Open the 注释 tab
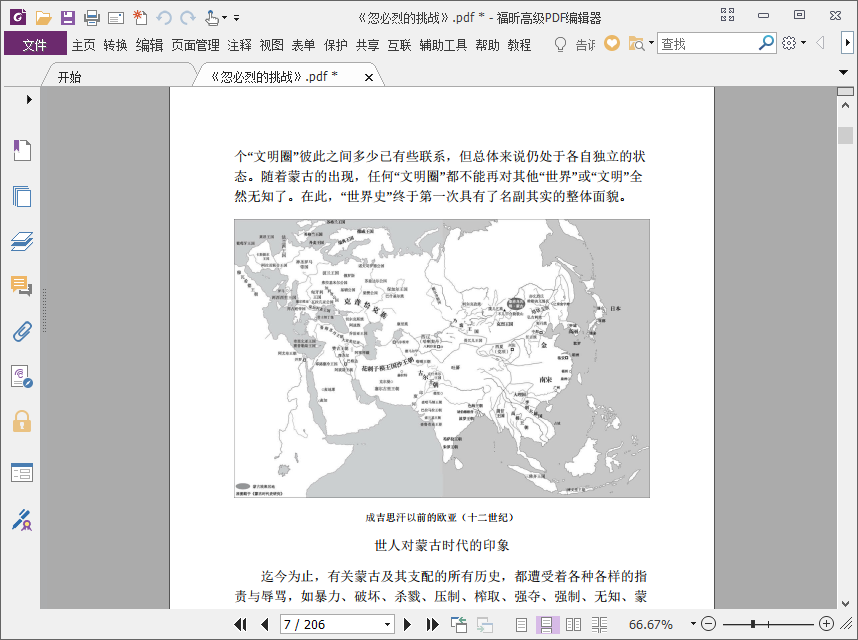 coord(239,45)
